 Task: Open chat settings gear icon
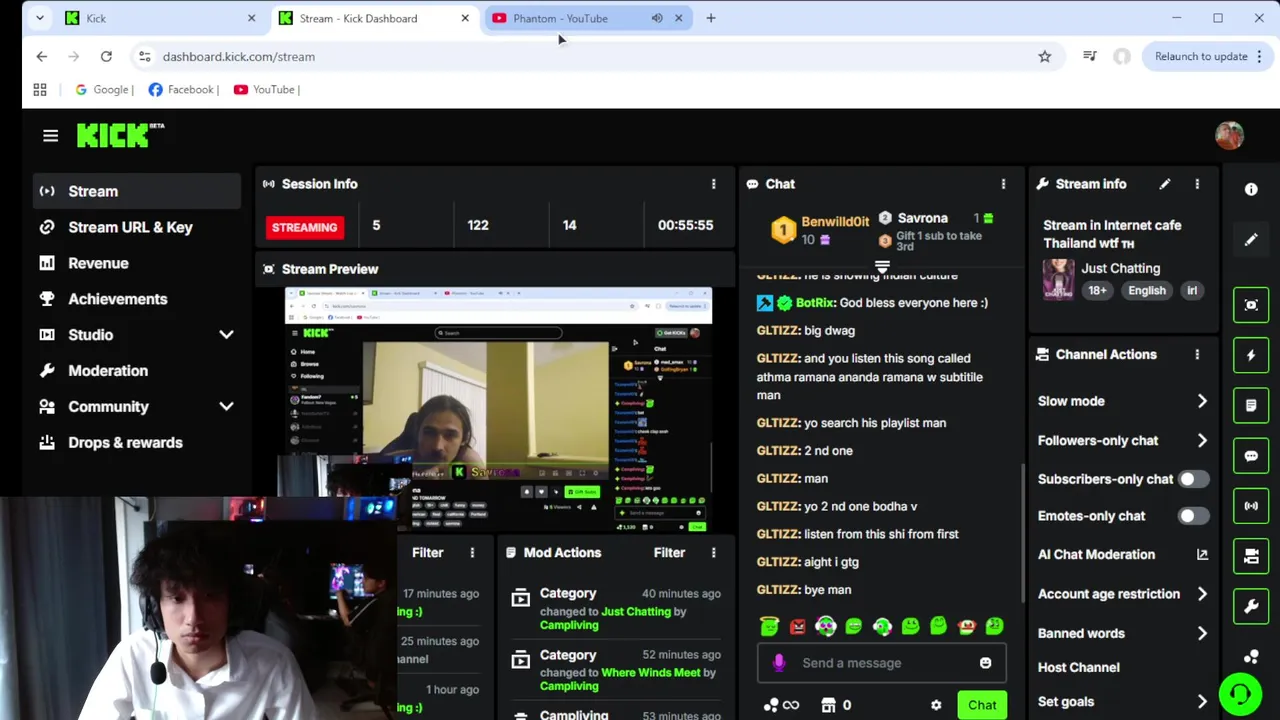(x=936, y=705)
